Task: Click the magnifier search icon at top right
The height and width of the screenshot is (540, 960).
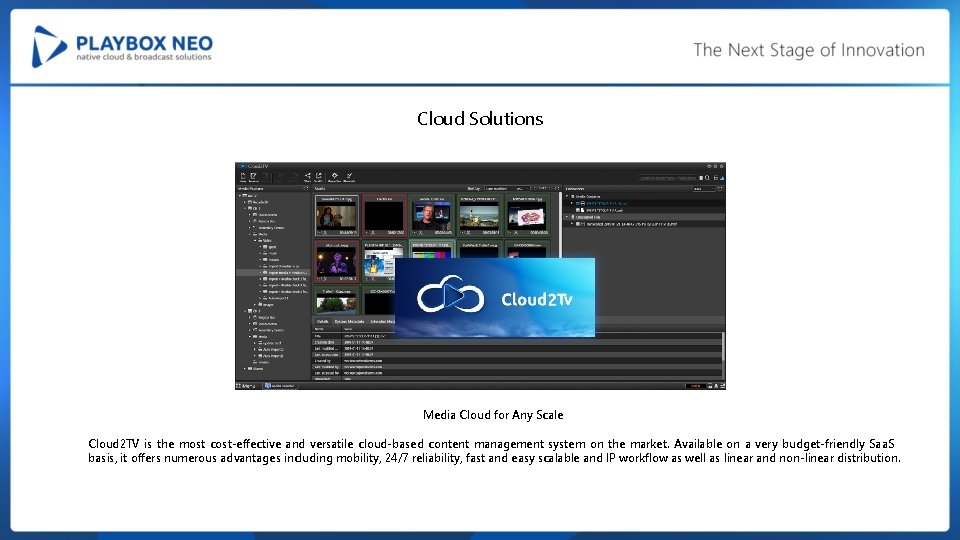Action: tap(707, 178)
